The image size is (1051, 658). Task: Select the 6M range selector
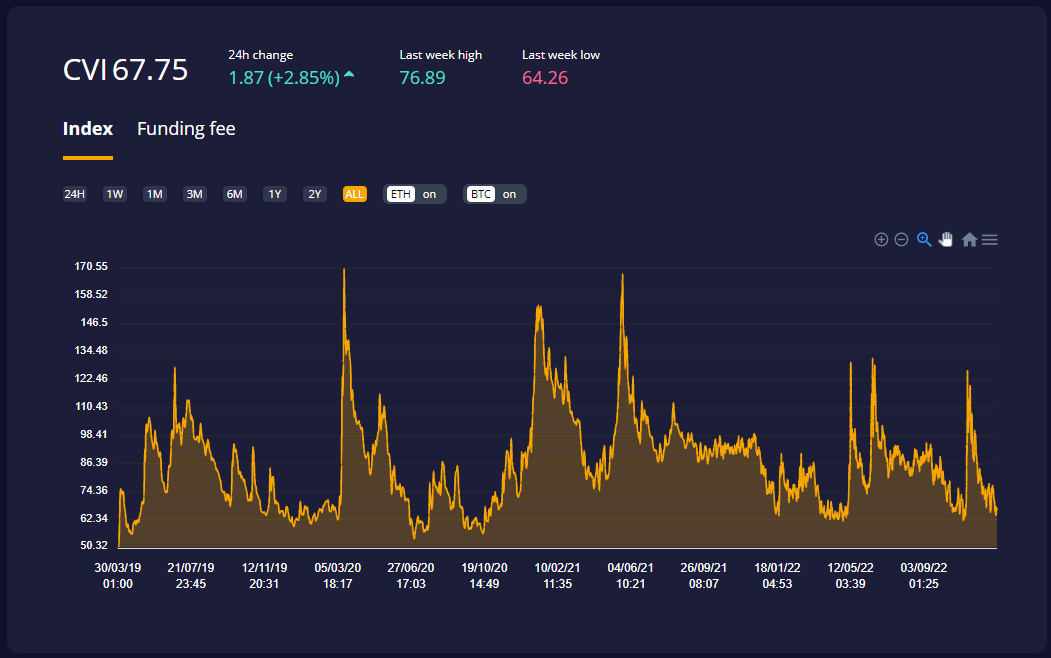[235, 194]
